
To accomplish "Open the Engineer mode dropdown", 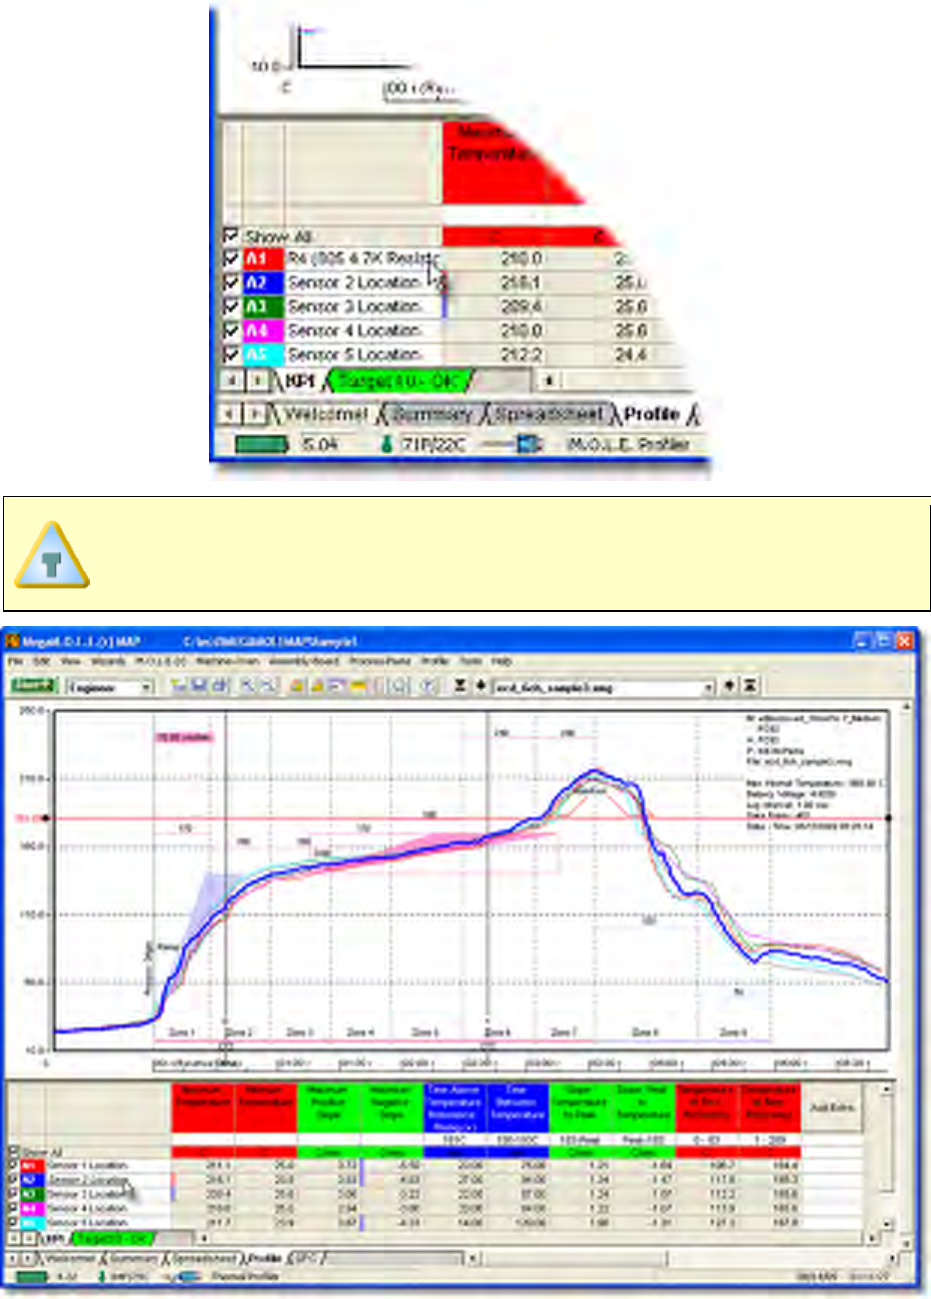I will click(x=146, y=687).
